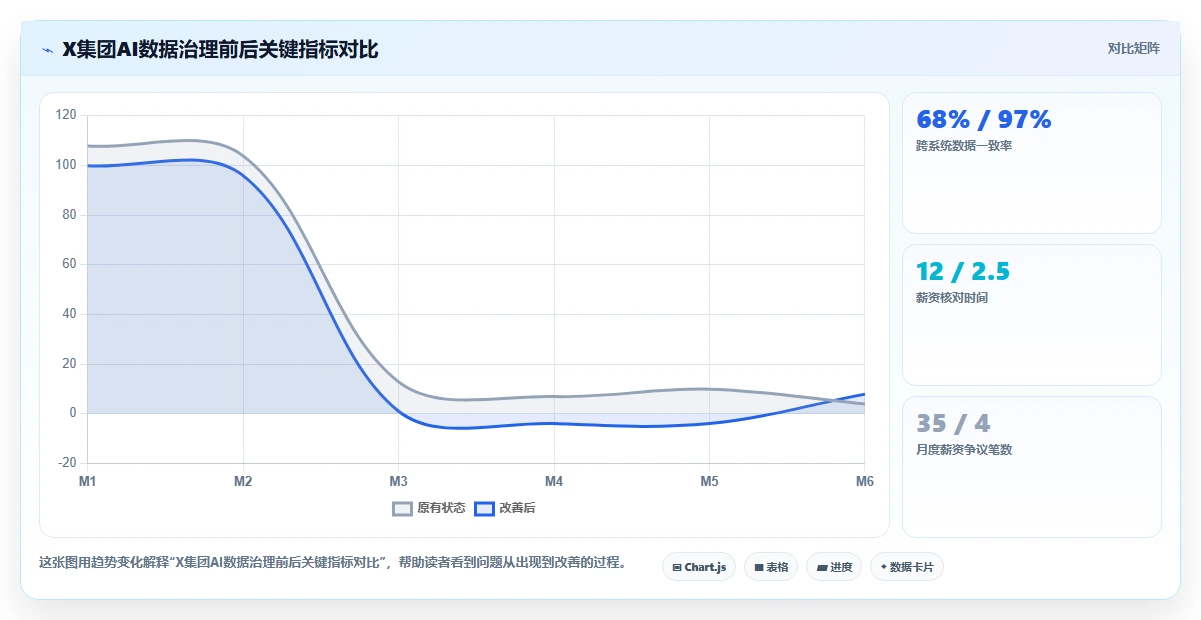
Task: Toggle the 改善后 legend series
Action: (505, 508)
